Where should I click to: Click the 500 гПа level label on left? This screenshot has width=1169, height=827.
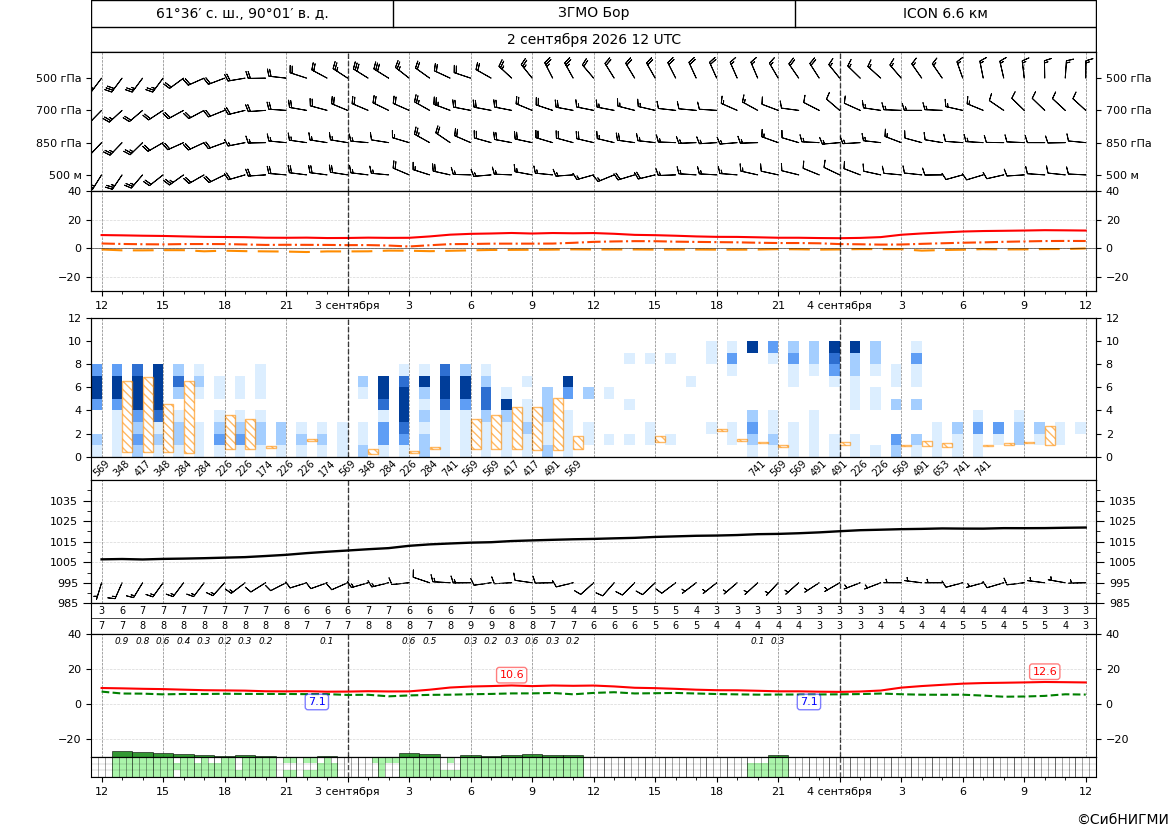tap(59, 78)
